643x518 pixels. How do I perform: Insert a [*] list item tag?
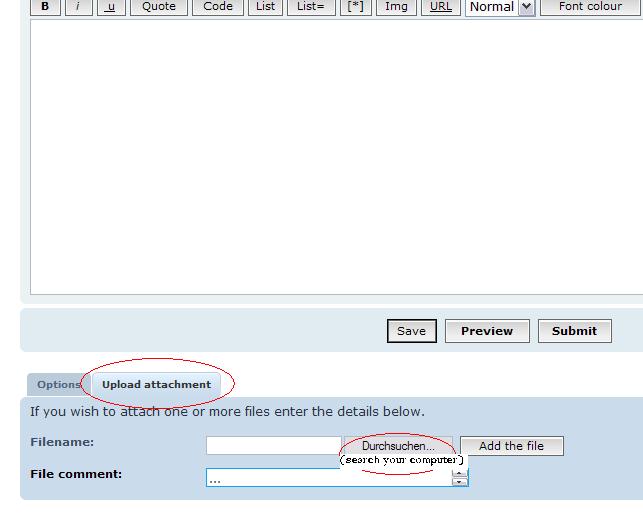coord(356,7)
